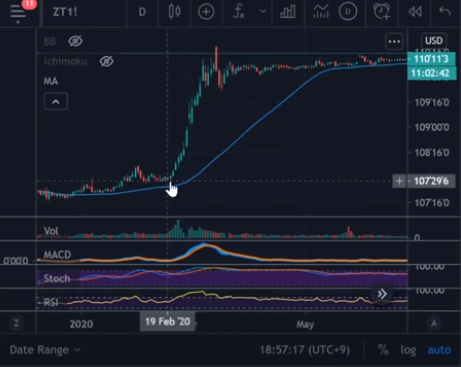Viewport: 461px width, 367px height.
Task: Click the May label on time axis
Action: 305,324
